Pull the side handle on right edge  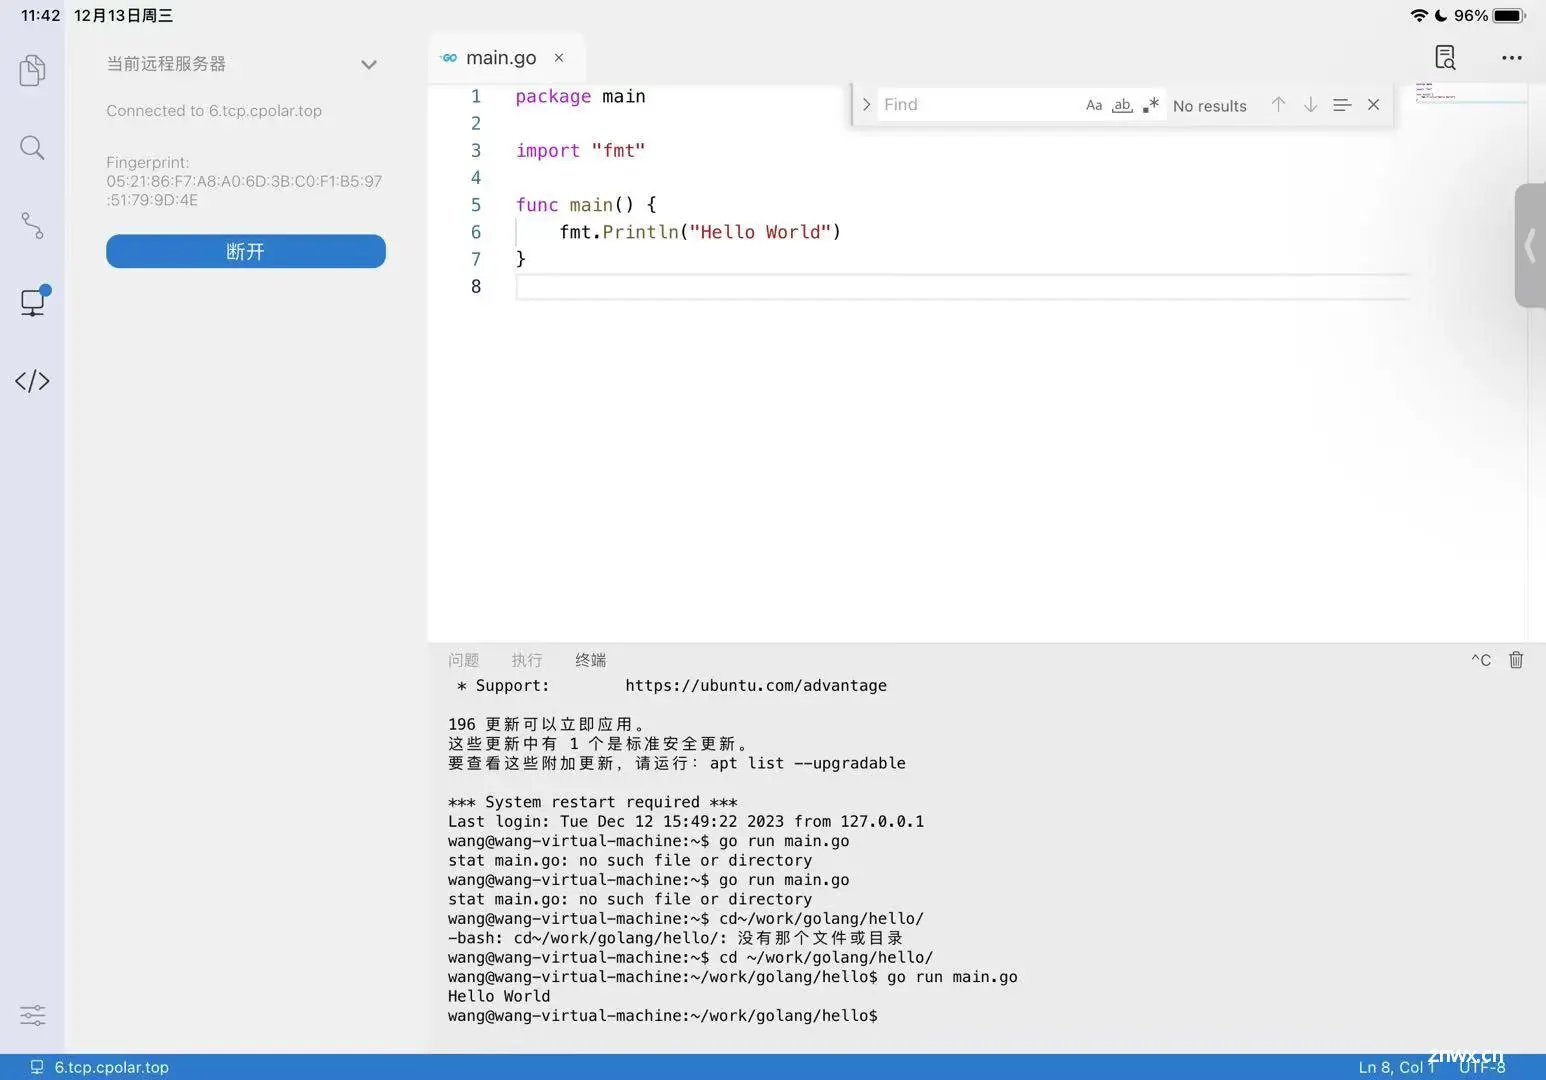tap(1530, 245)
